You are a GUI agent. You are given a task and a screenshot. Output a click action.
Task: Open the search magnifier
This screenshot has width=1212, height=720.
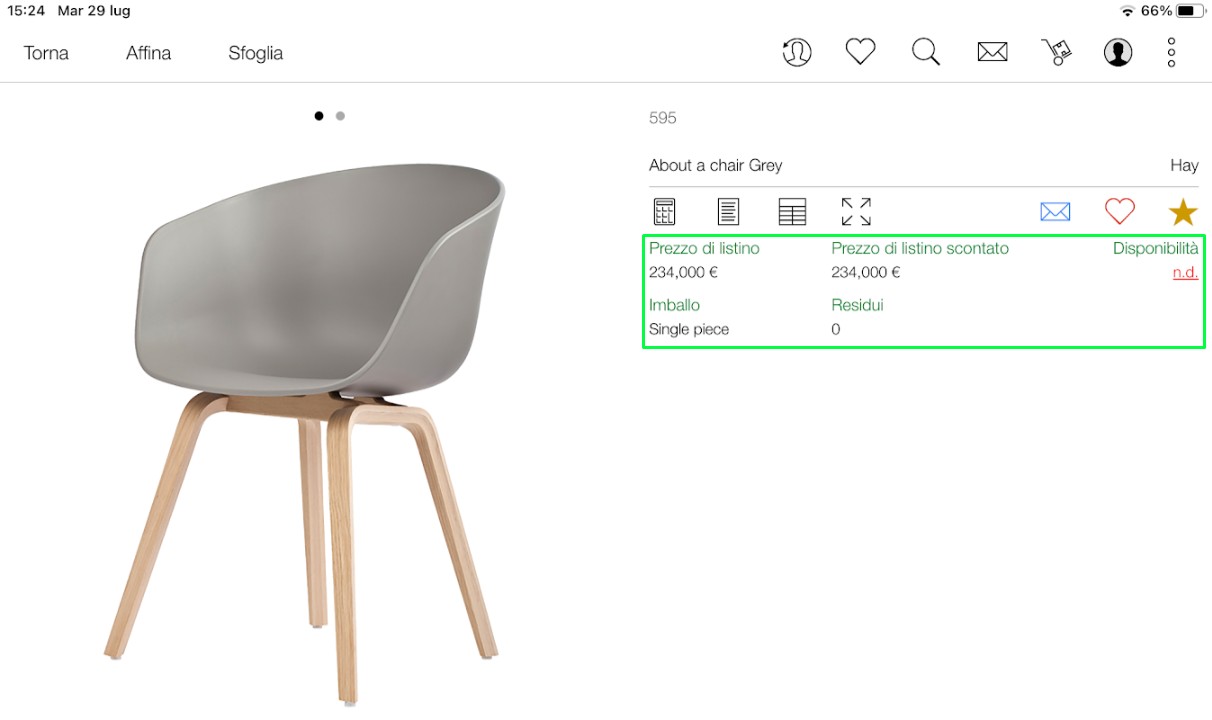926,52
